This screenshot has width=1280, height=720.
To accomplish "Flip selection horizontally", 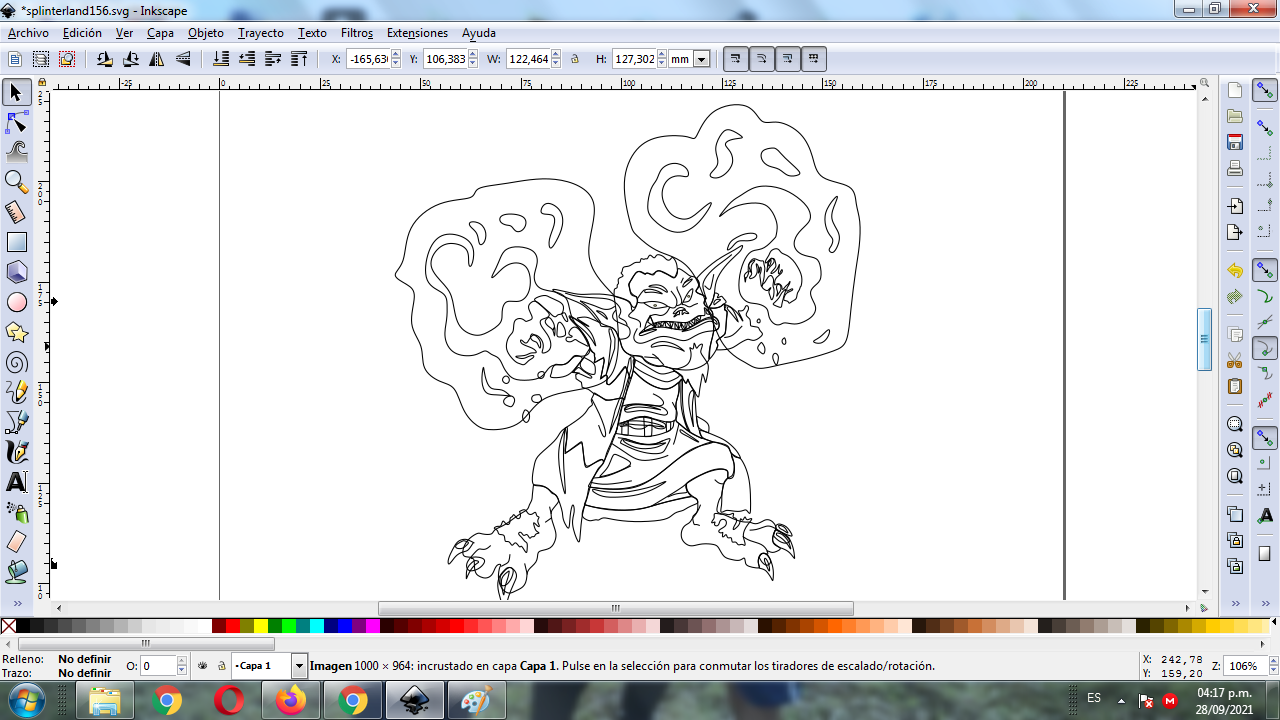I will pos(157,59).
